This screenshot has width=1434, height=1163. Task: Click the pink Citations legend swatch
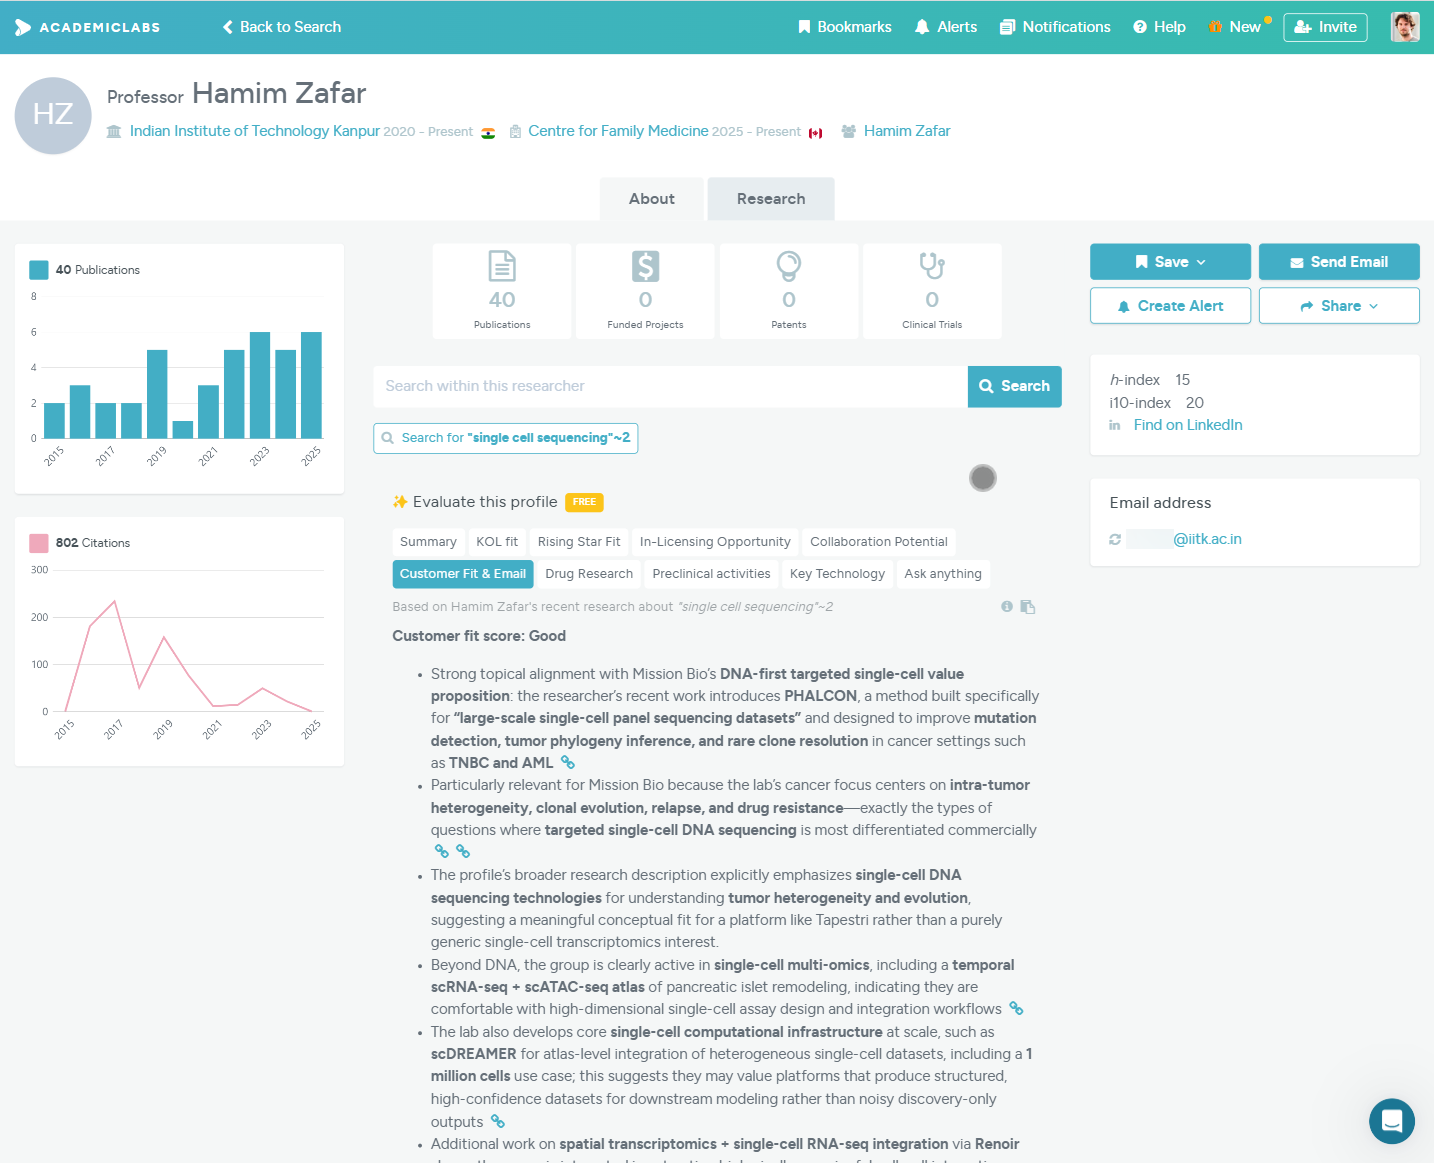[x=39, y=543]
